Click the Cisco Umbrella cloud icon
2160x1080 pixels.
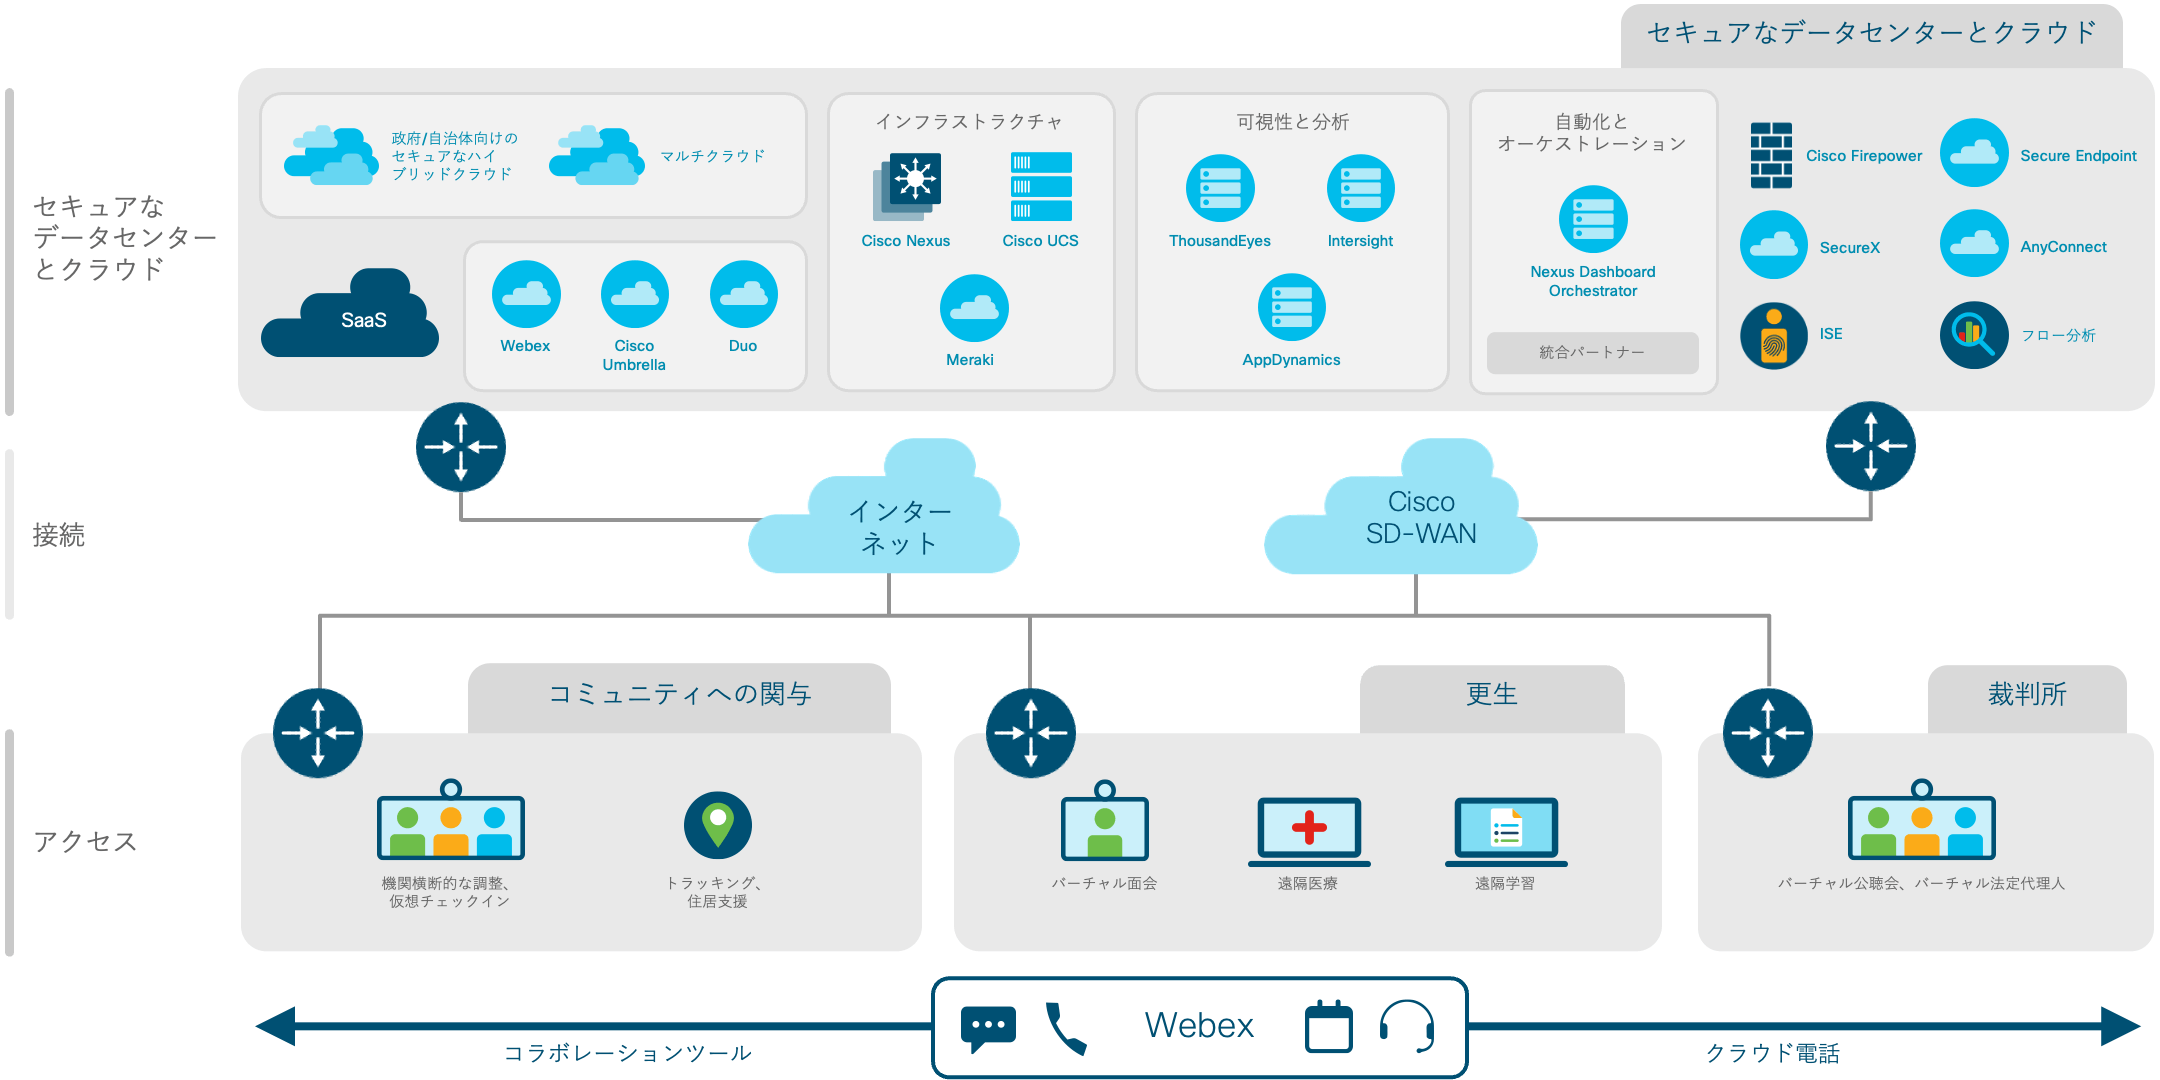(x=635, y=294)
